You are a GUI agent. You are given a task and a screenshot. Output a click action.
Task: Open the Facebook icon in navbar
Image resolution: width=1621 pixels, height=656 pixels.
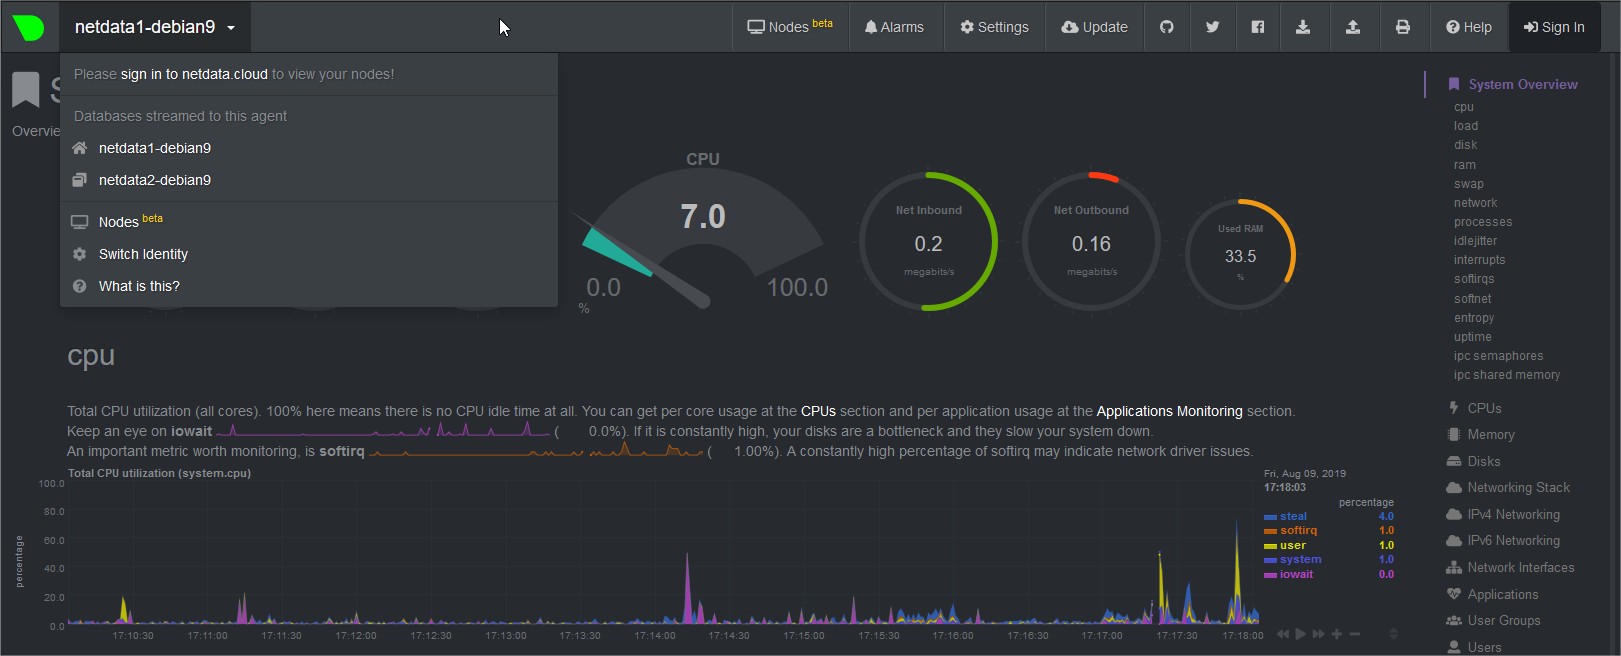(1257, 27)
